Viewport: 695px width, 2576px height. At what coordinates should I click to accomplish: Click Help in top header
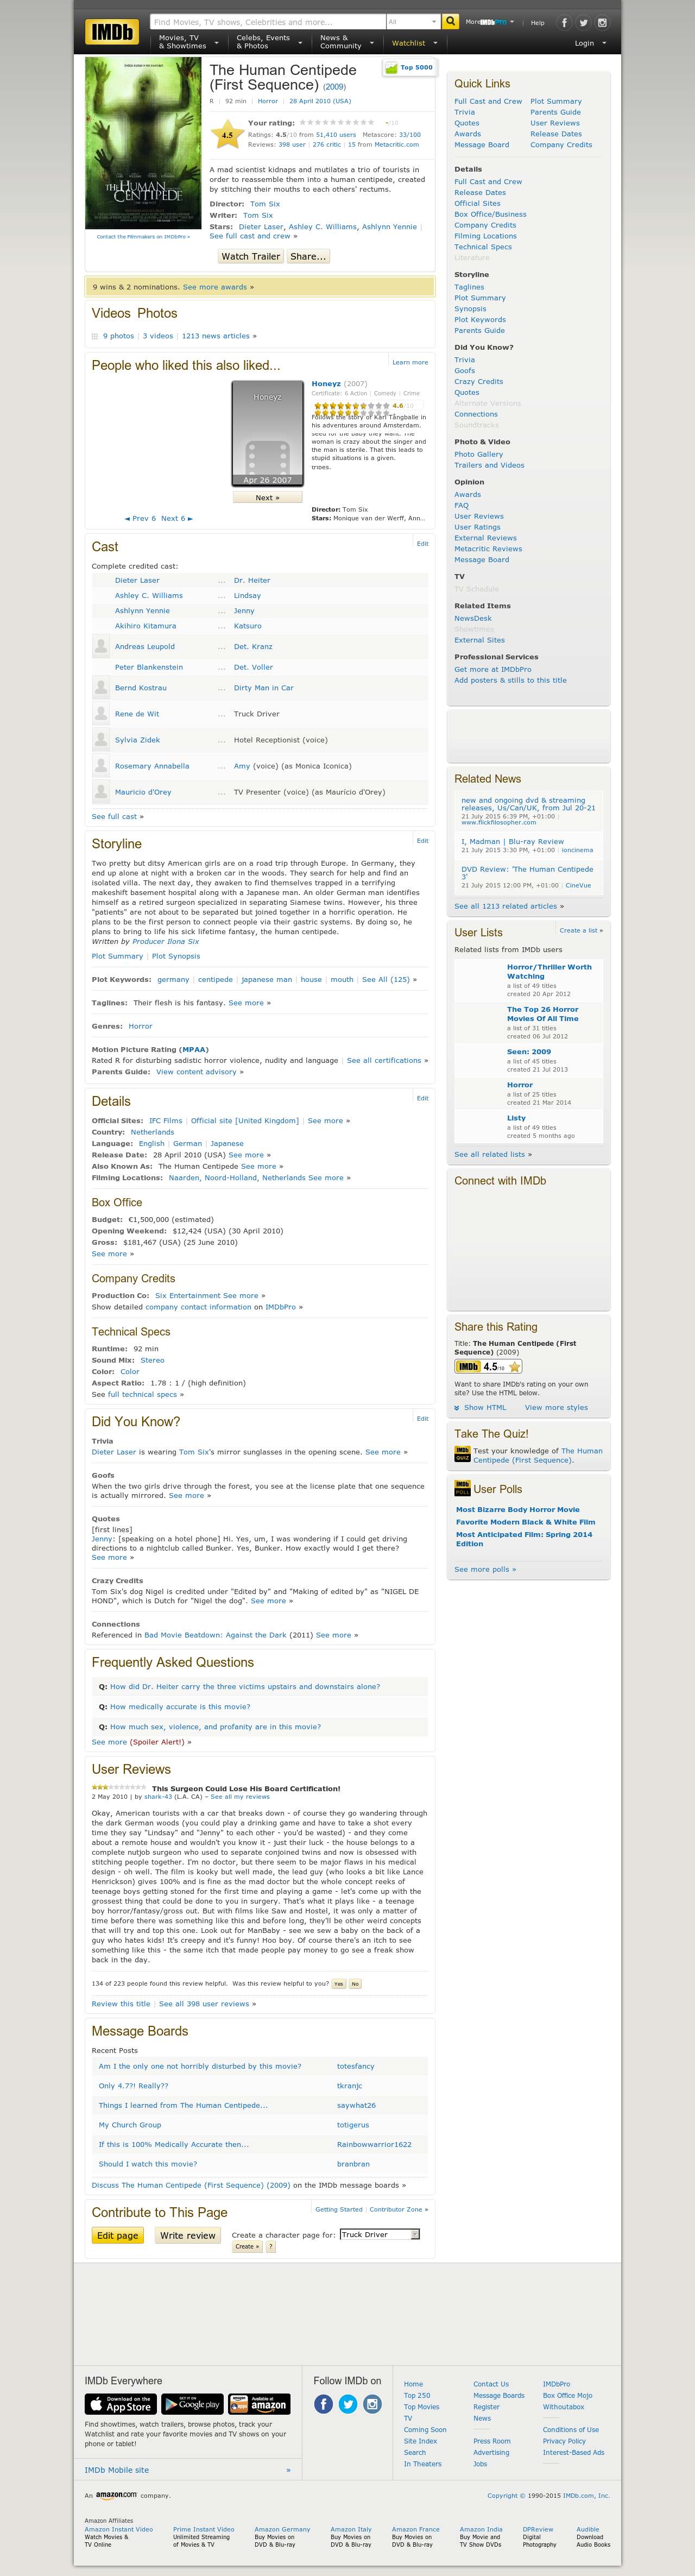pos(538,22)
